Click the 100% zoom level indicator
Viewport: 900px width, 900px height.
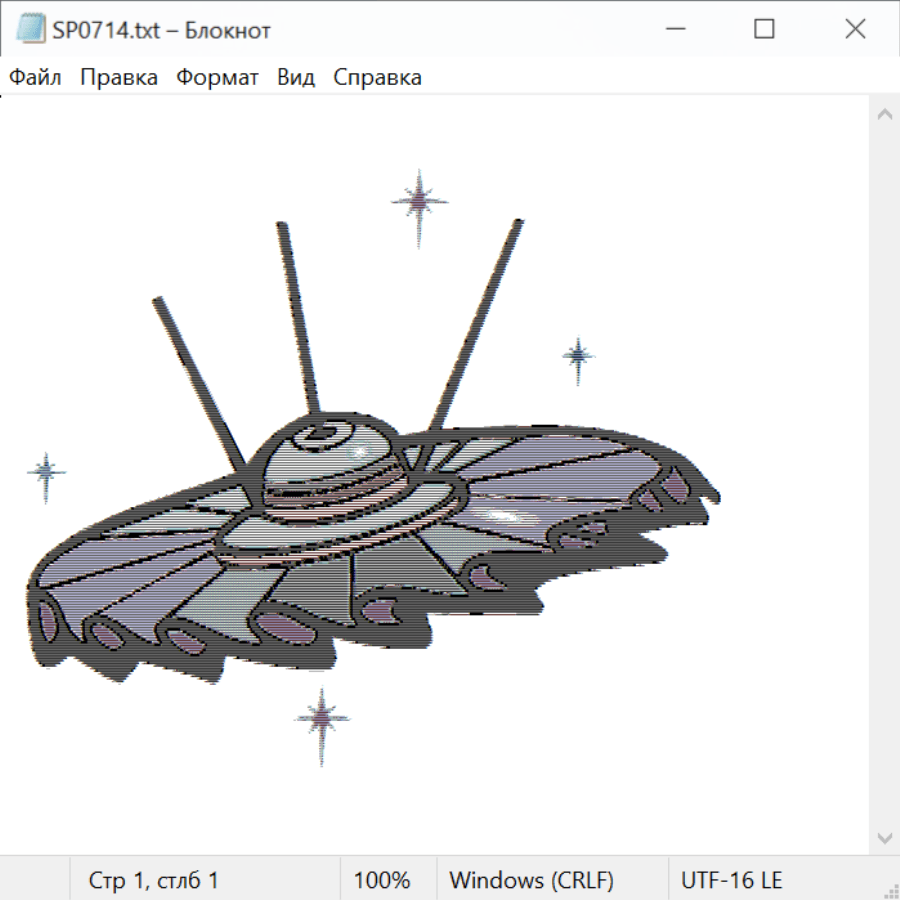click(382, 881)
